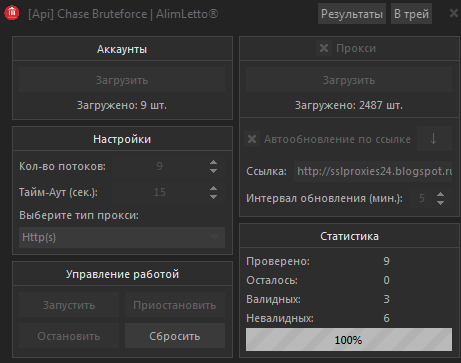Decrease the Кол-во потоков value with down arrow

point(214,171)
